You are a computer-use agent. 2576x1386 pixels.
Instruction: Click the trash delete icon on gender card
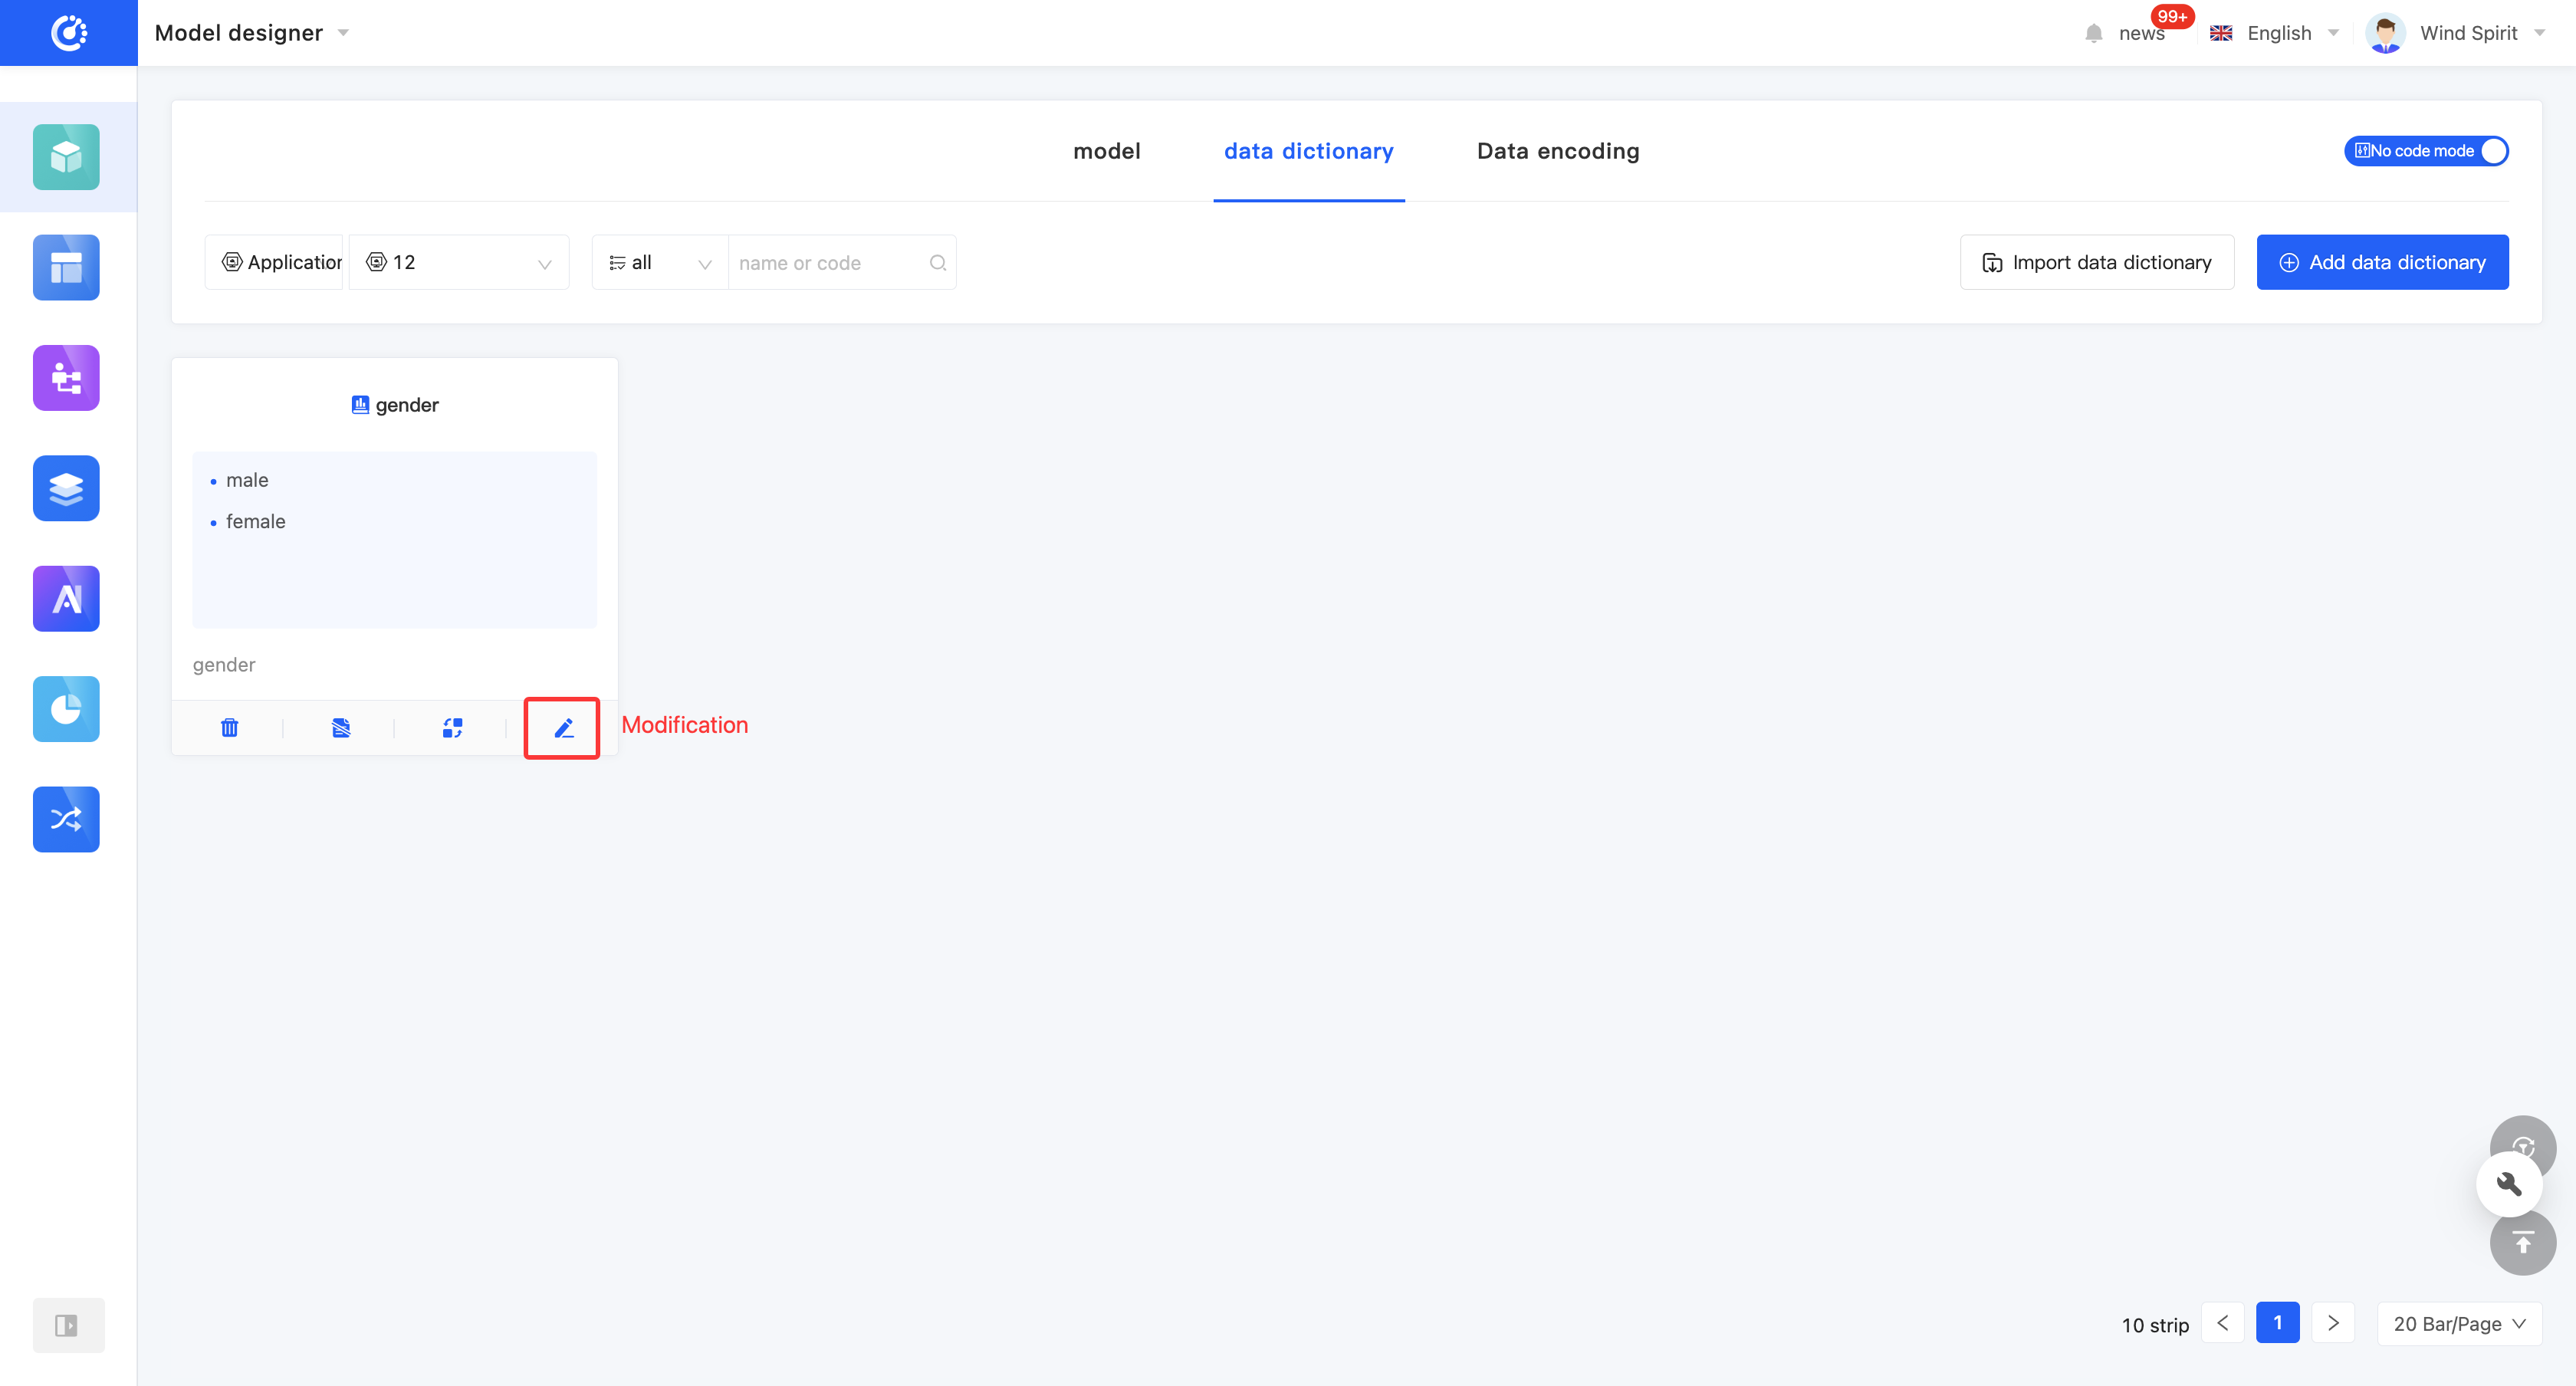tap(229, 728)
